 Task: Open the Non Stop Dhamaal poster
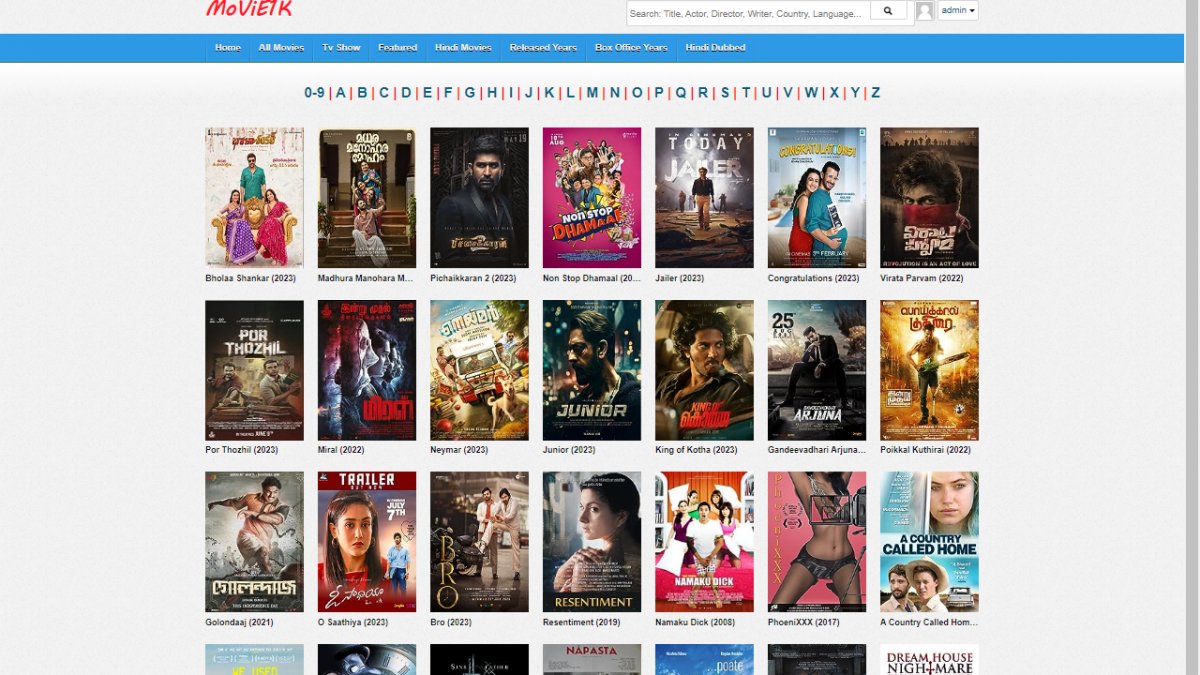[592, 197]
